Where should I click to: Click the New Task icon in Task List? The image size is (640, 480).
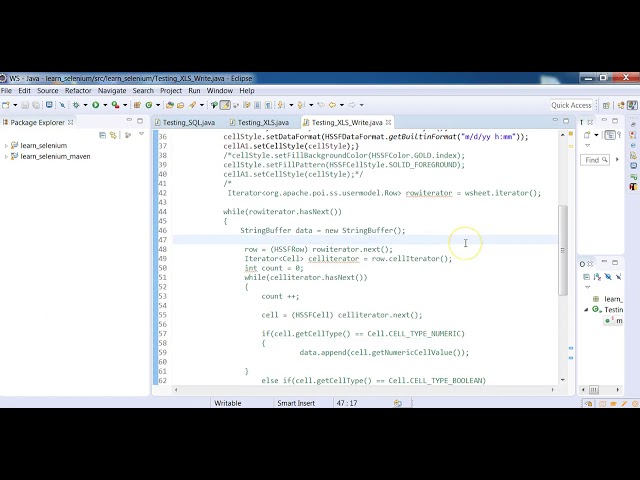coord(587,135)
